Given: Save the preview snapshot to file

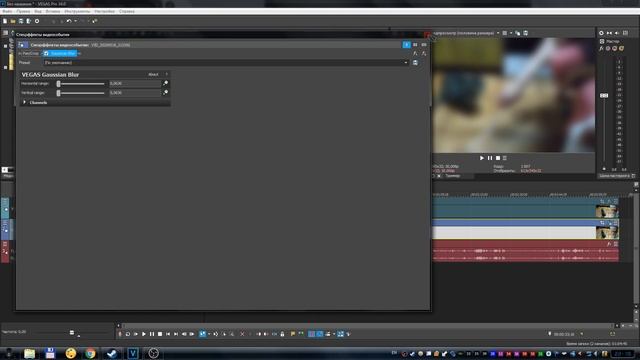Looking at the screenshot, I should pos(526,33).
